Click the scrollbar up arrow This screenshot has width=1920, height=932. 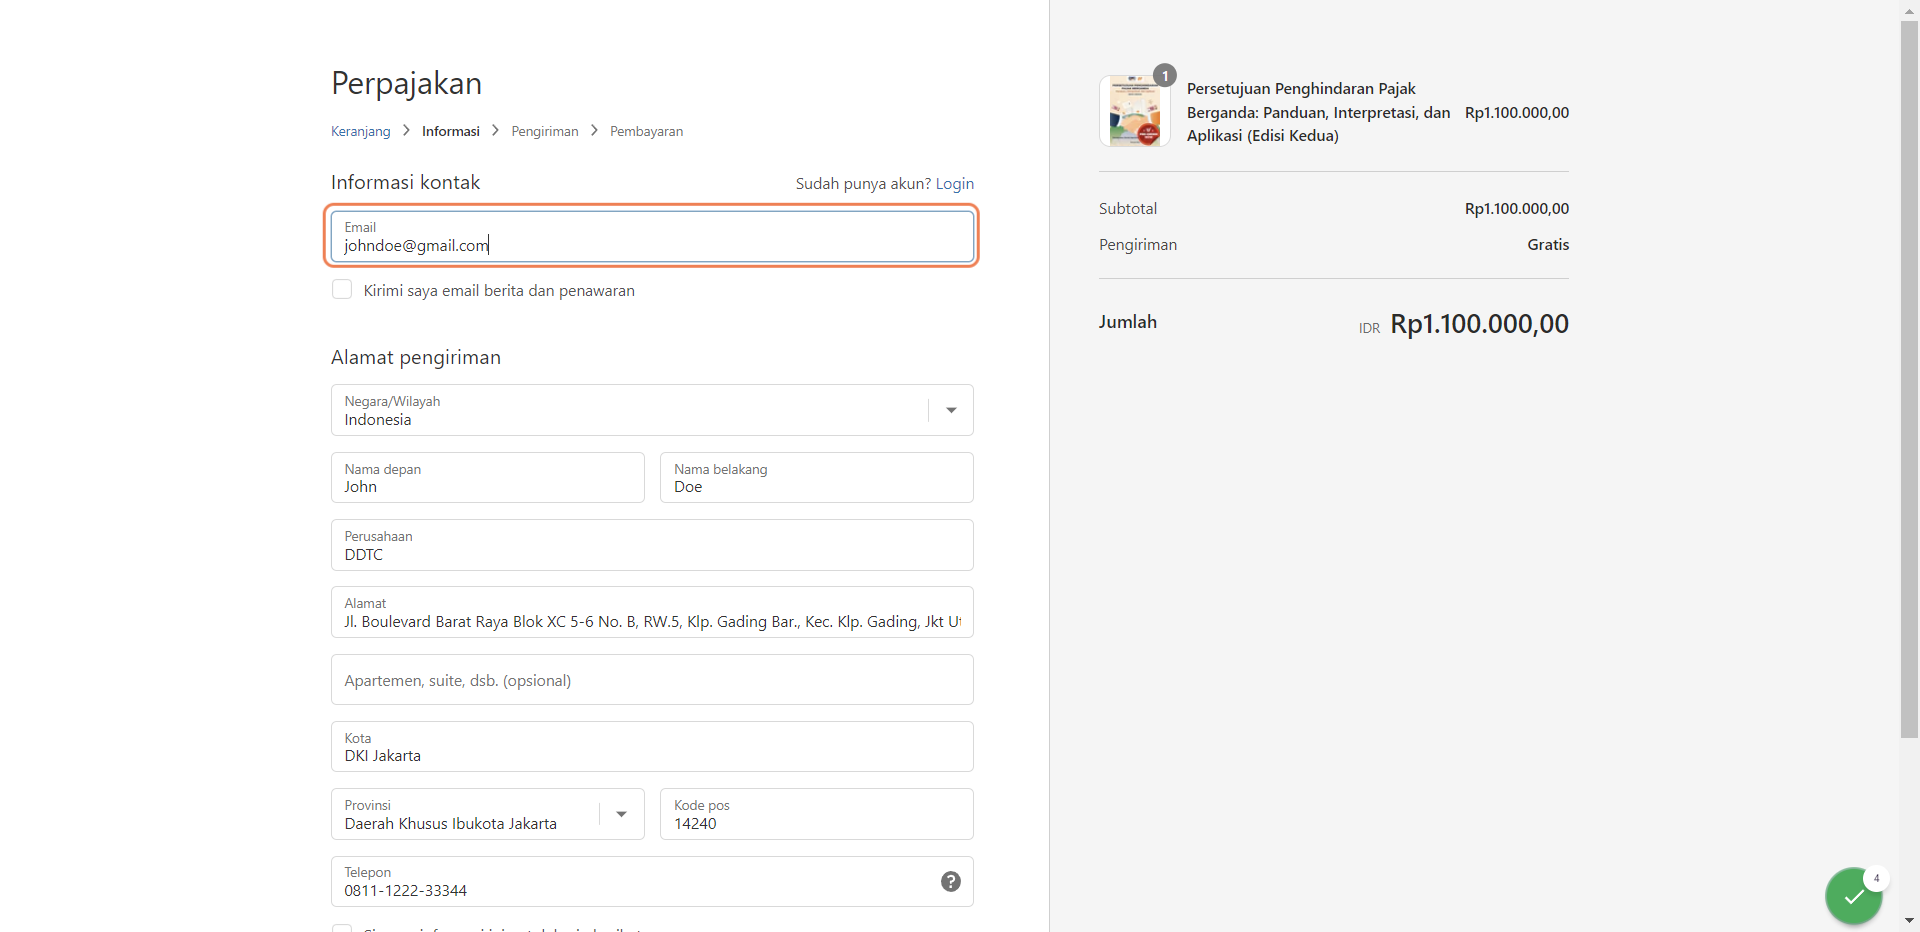click(x=1909, y=10)
